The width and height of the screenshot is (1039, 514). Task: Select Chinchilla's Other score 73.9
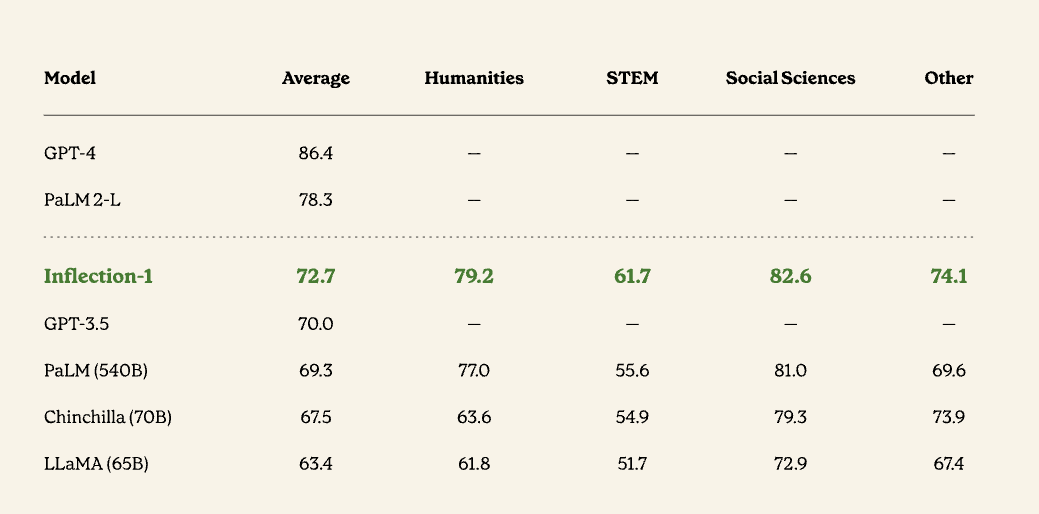point(948,417)
